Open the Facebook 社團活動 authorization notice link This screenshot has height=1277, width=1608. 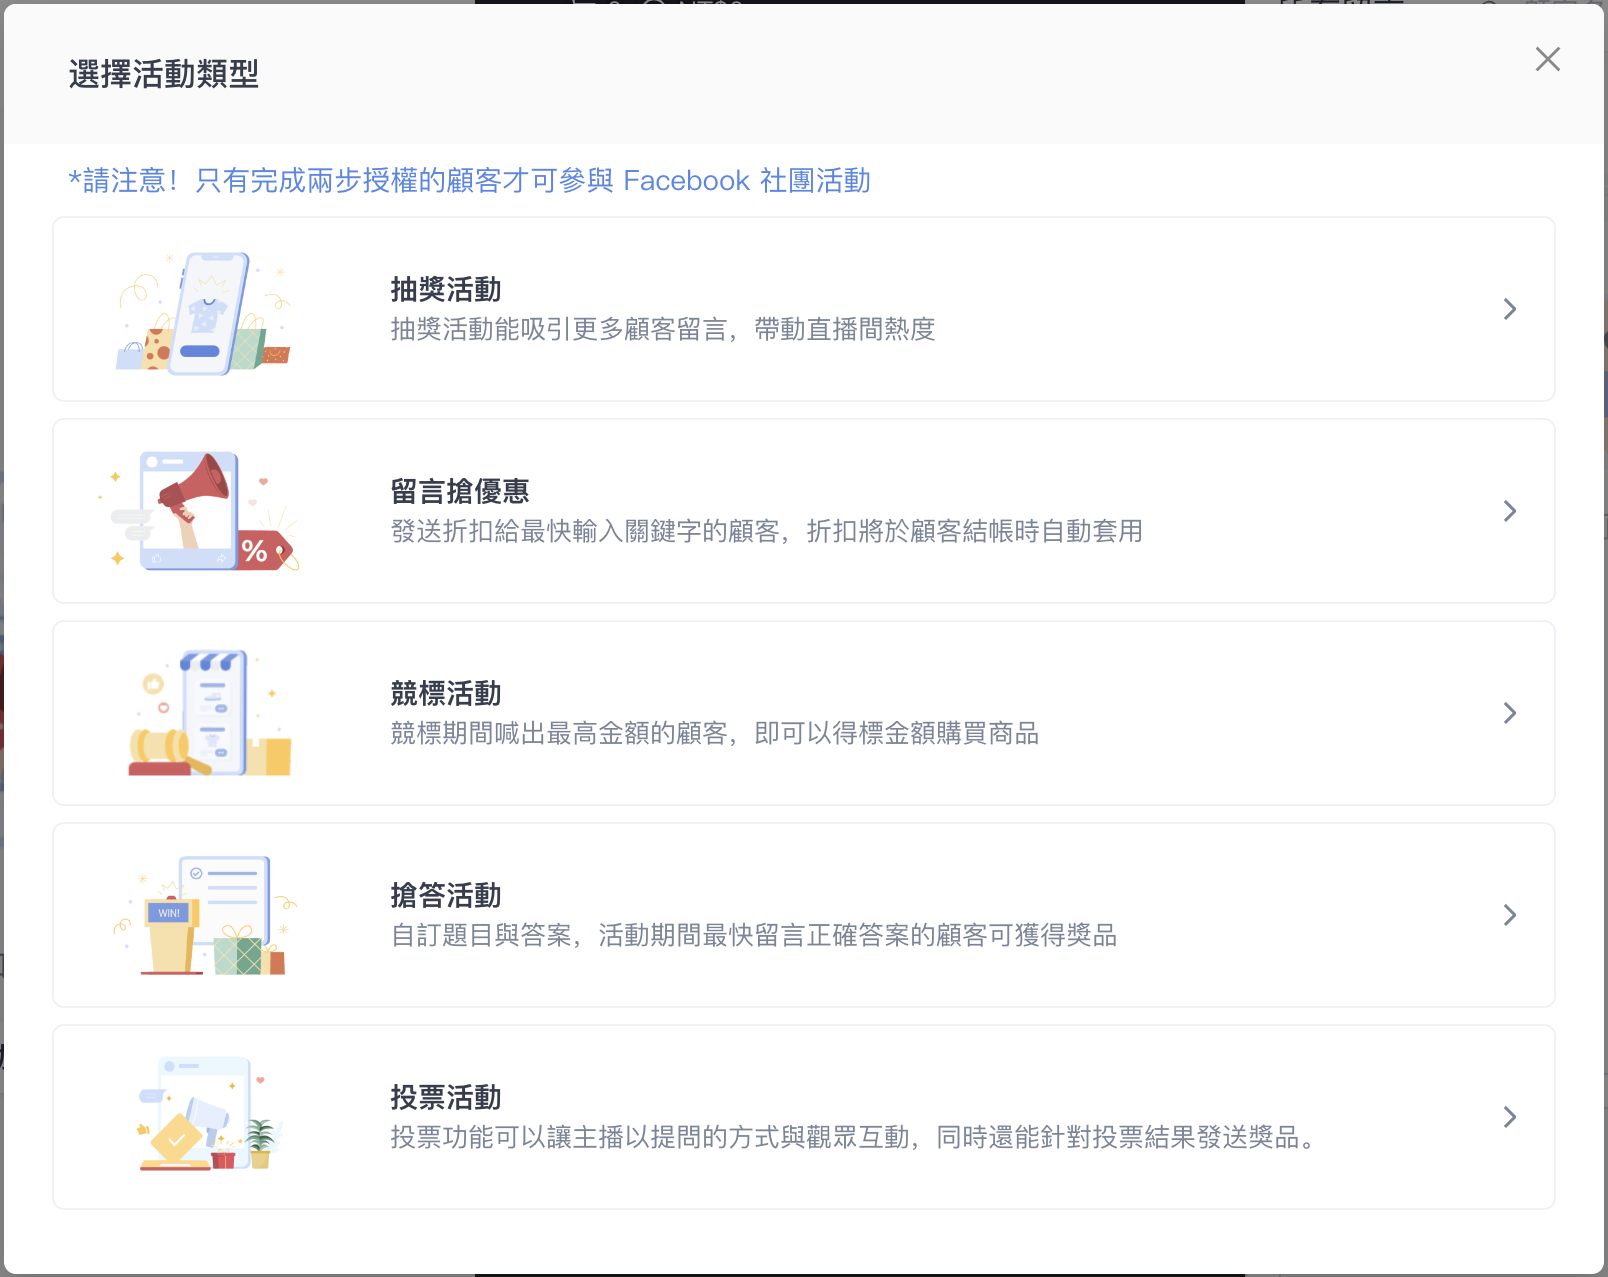pos(470,180)
